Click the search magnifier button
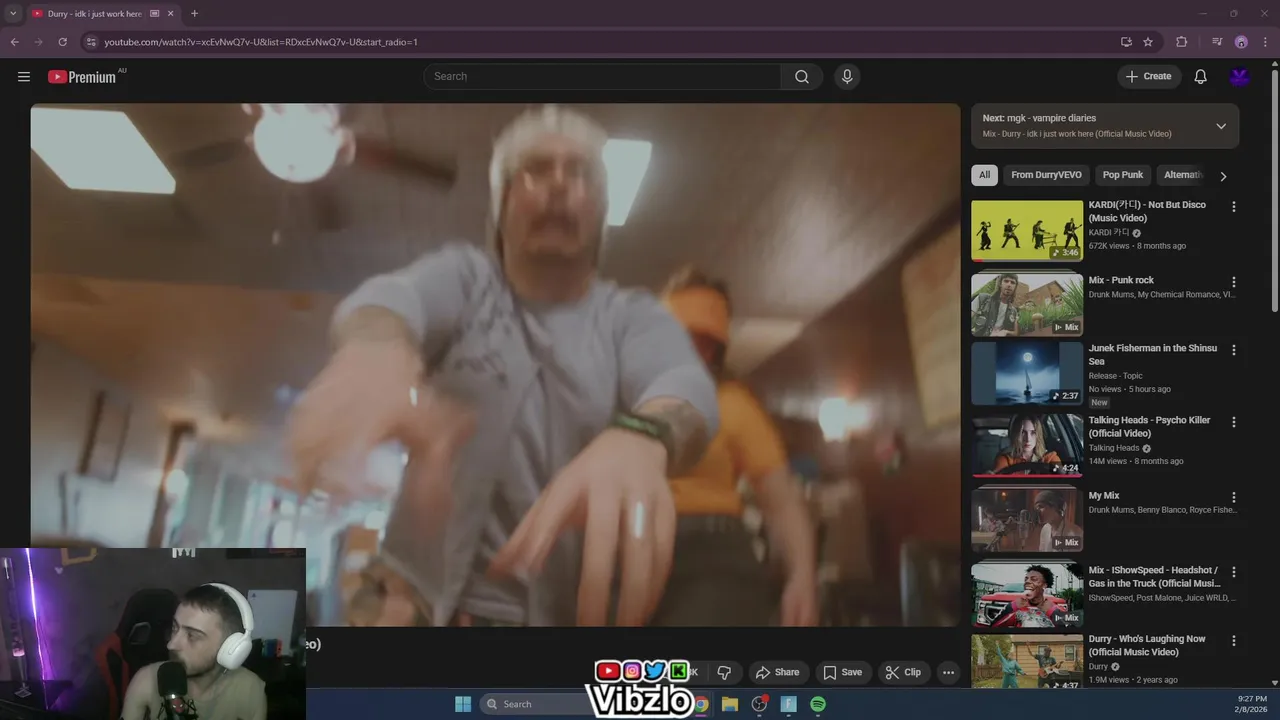Viewport: 1280px width, 720px height. click(802, 76)
